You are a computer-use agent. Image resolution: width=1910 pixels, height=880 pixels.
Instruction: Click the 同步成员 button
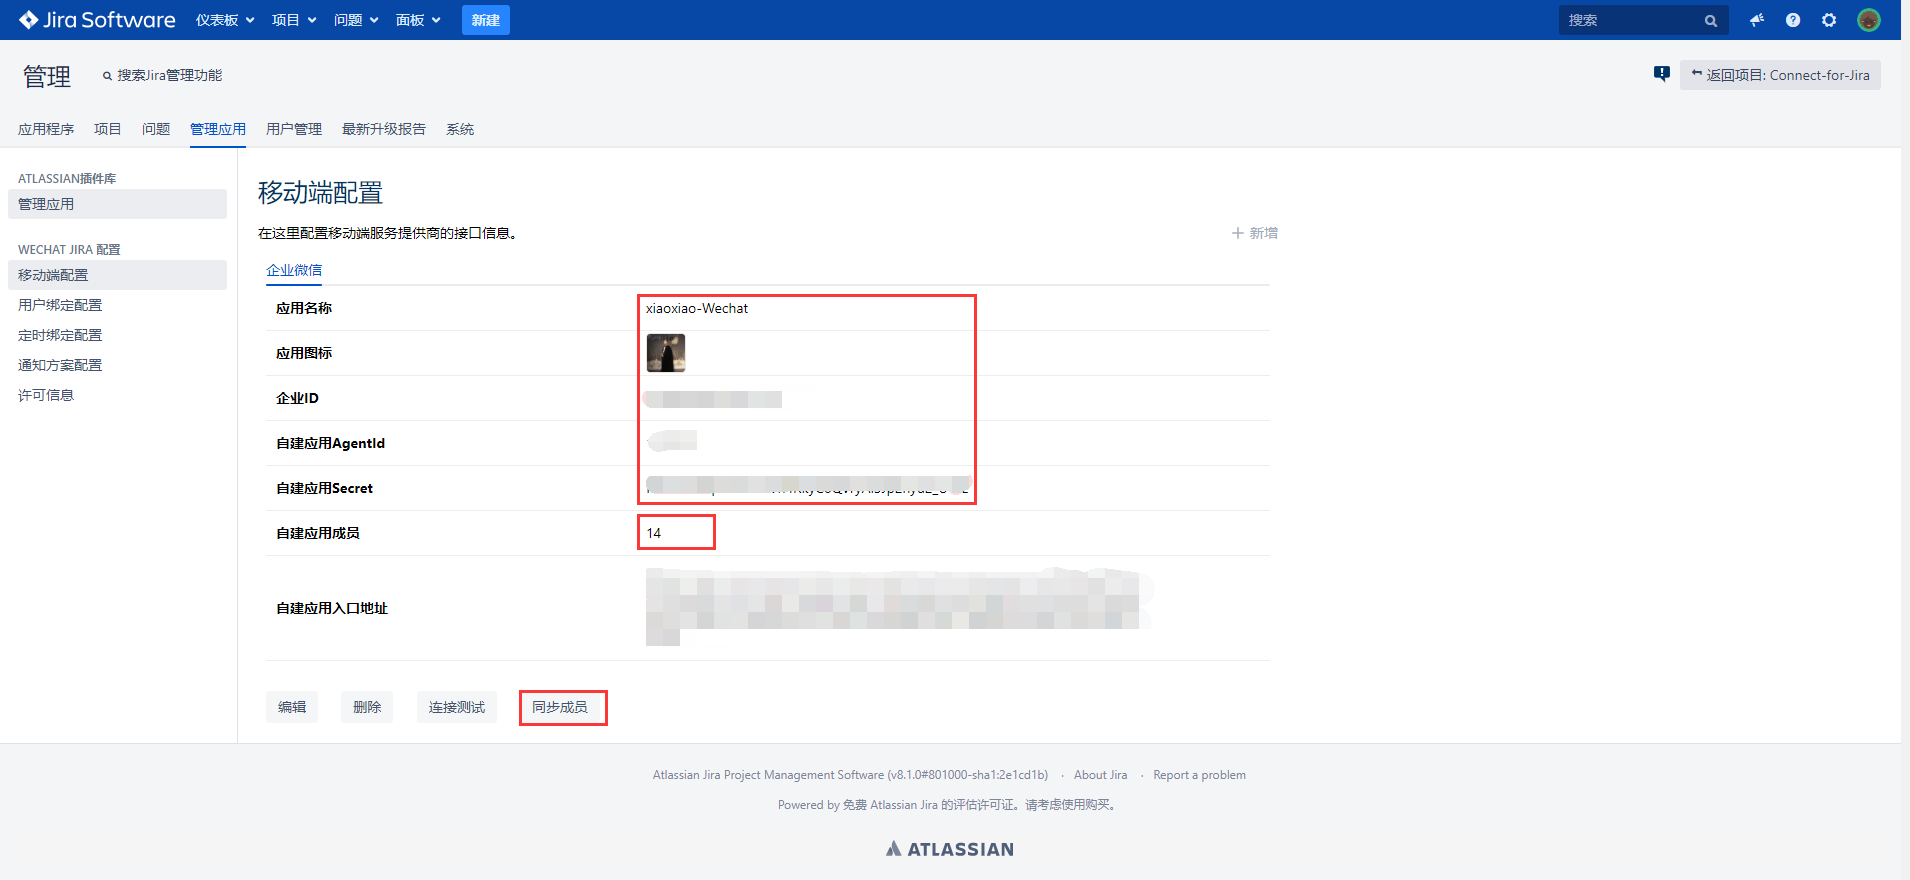pyautogui.click(x=560, y=707)
